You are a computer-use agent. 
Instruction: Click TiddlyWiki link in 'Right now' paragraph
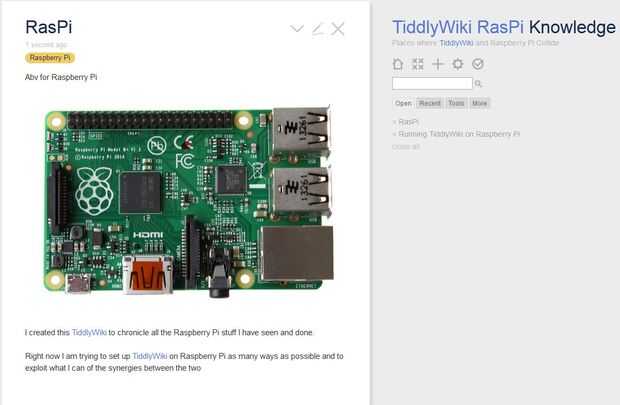click(149, 356)
